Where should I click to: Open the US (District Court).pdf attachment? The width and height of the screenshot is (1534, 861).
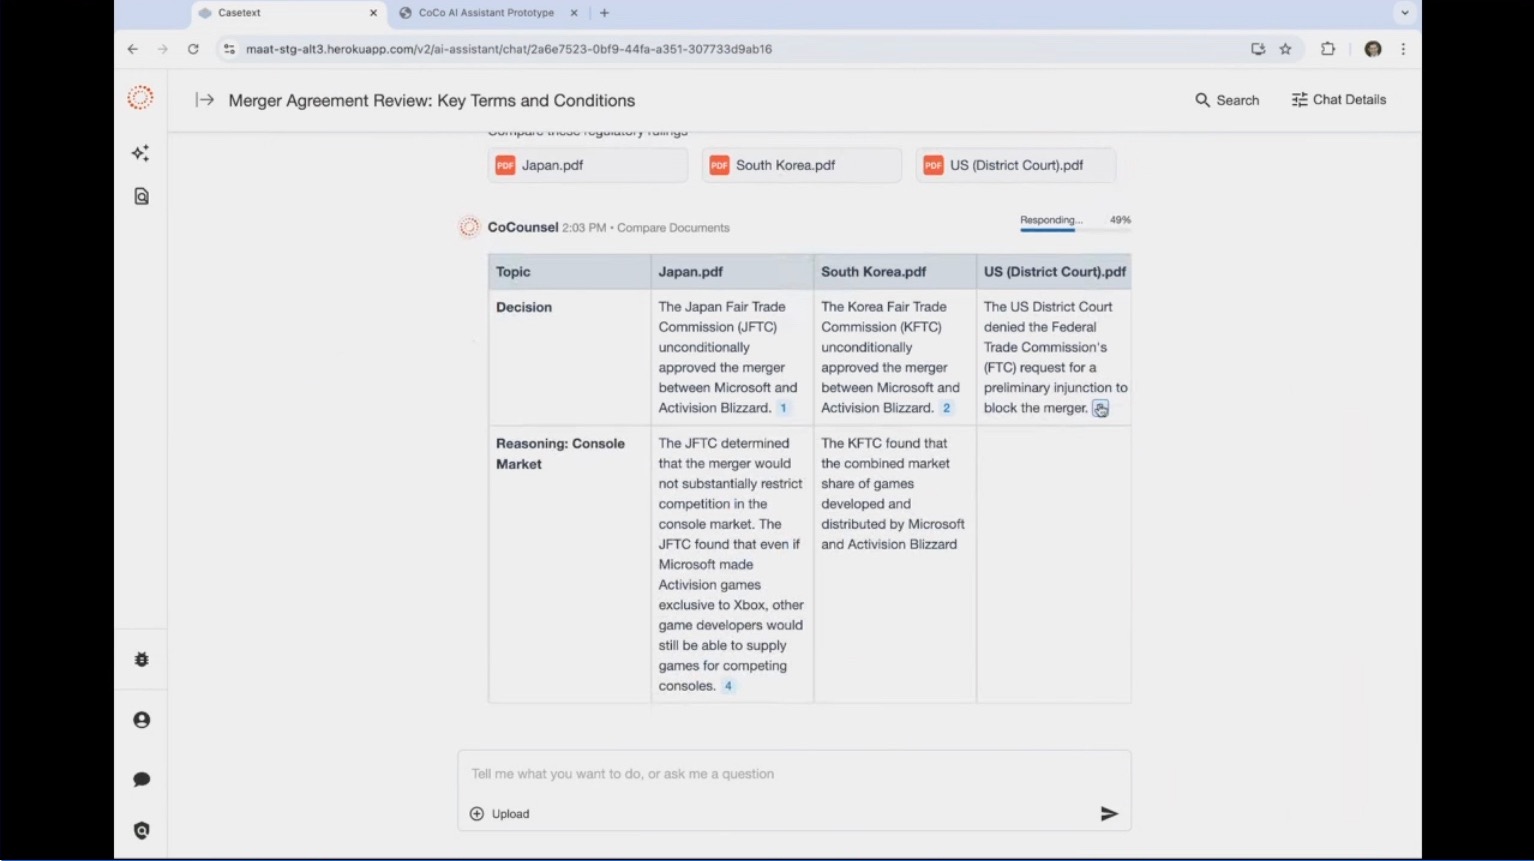(x=1016, y=165)
